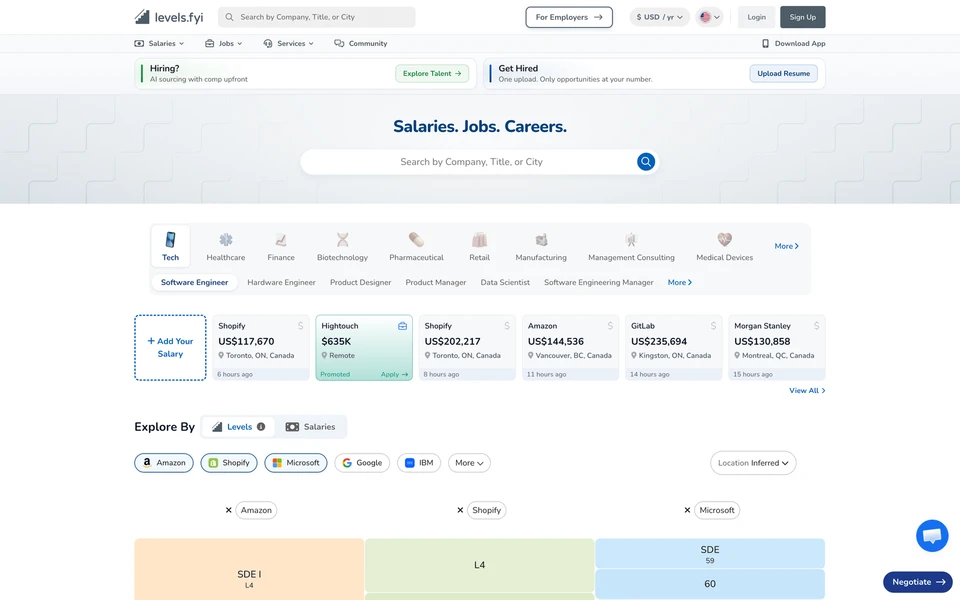
Task: Open the Location Inferred dropdown
Action: click(x=753, y=463)
